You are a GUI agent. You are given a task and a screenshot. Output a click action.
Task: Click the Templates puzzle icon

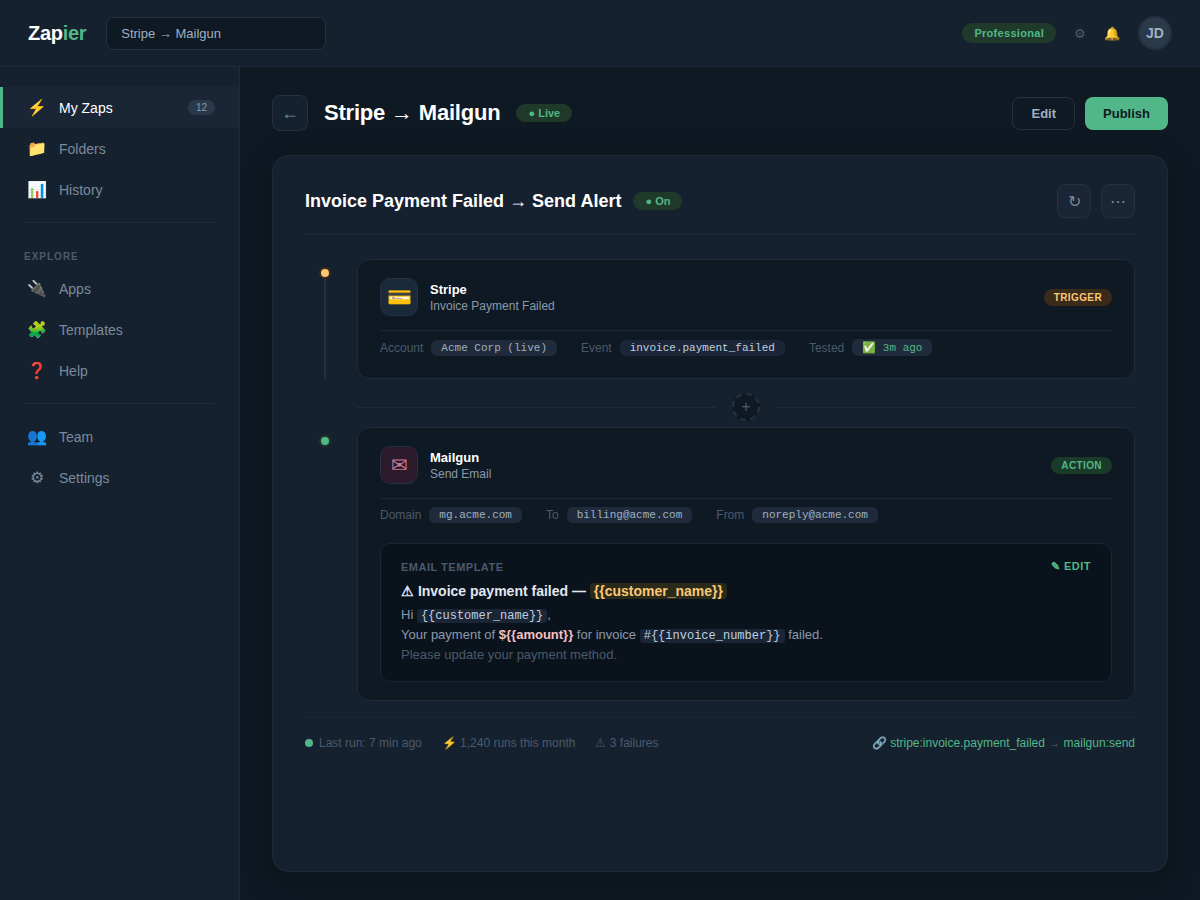click(x=37, y=329)
